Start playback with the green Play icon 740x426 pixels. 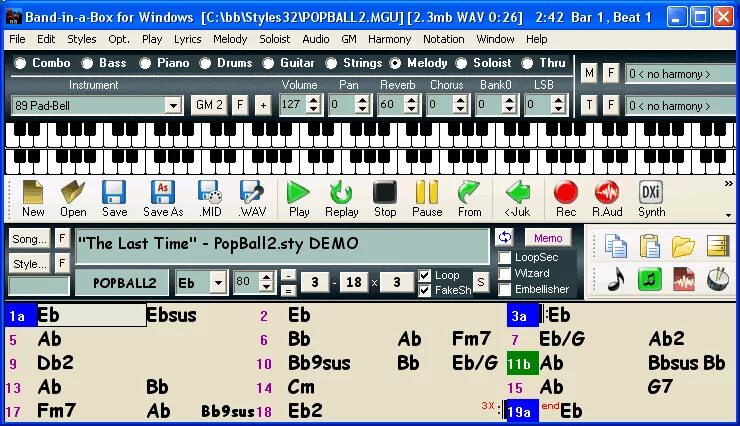[298, 193]
